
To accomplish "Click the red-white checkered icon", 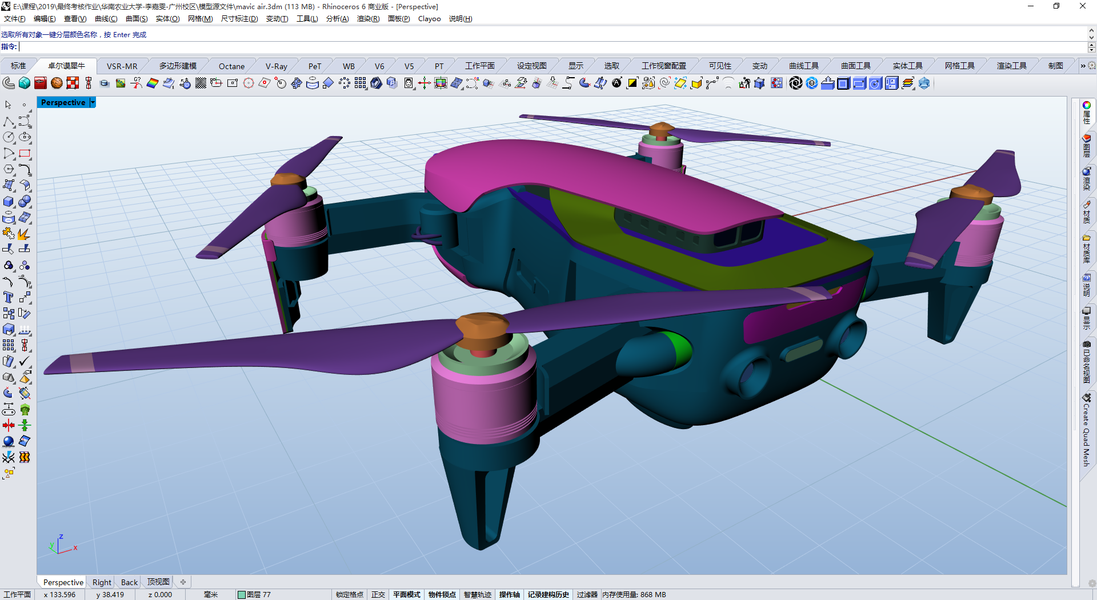I will (73, 83).
